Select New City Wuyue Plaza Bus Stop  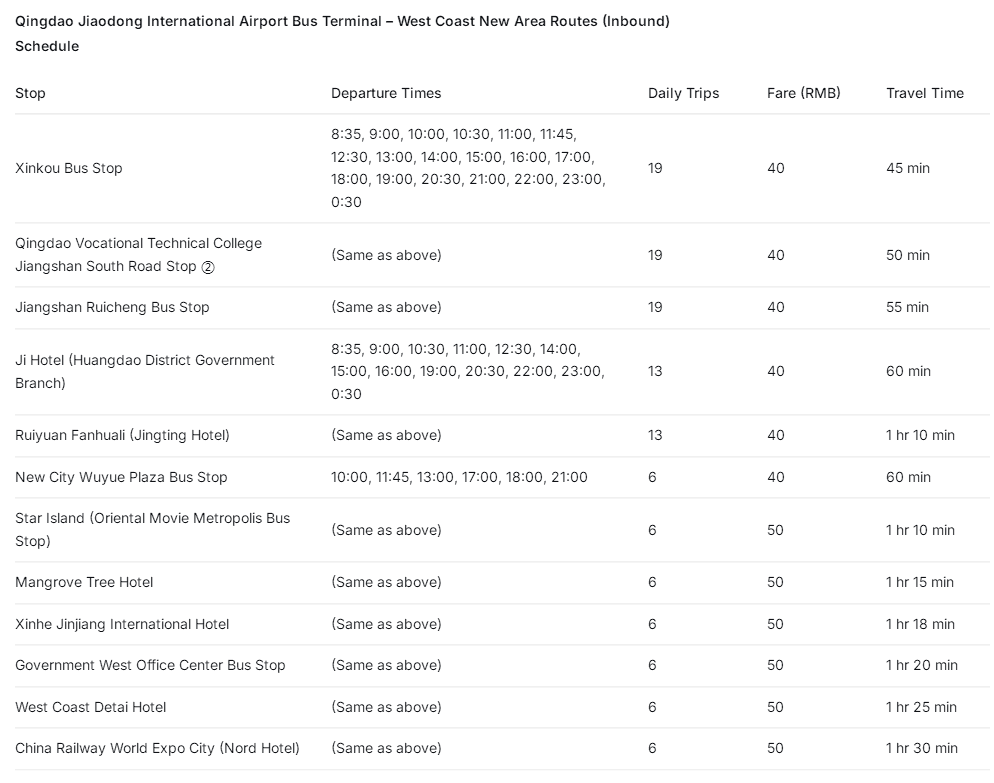point(121,477)
